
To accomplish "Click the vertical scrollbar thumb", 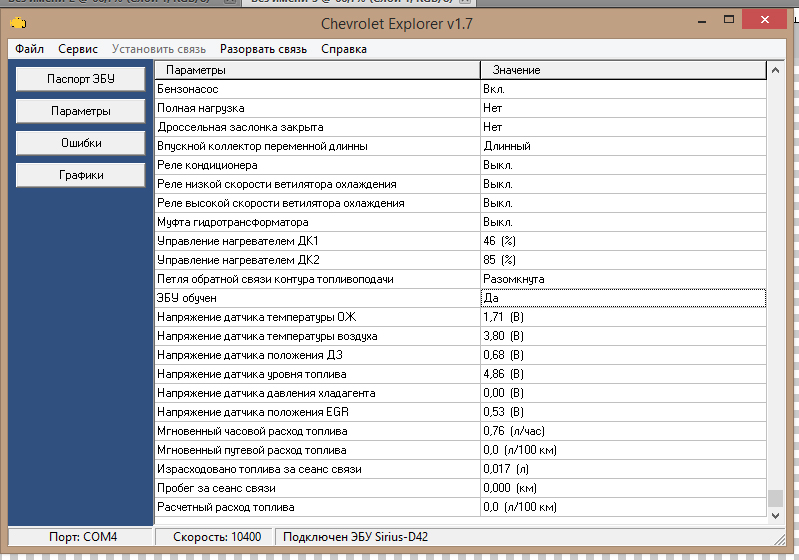I will click(x=775, y=498).
